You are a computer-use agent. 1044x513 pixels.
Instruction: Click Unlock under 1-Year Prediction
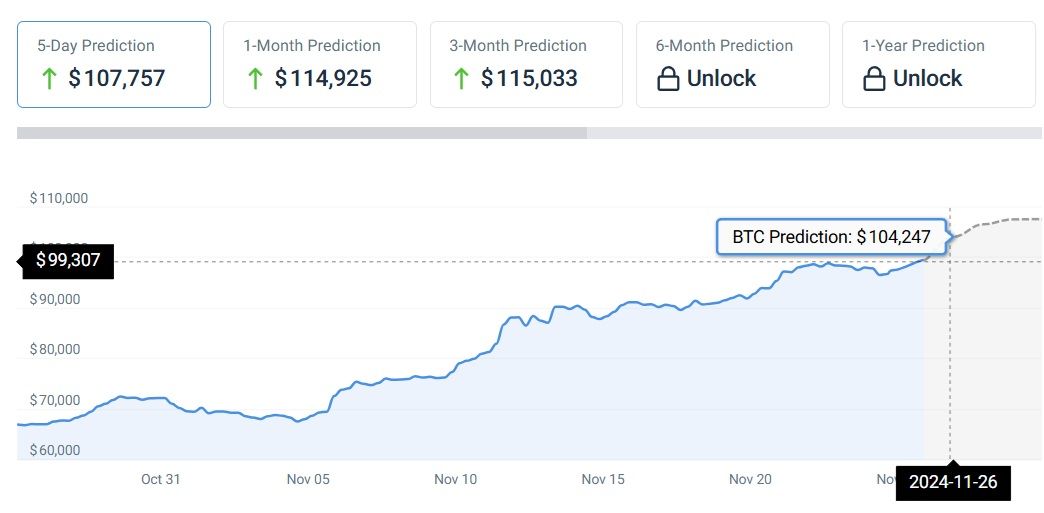(927, 79)
